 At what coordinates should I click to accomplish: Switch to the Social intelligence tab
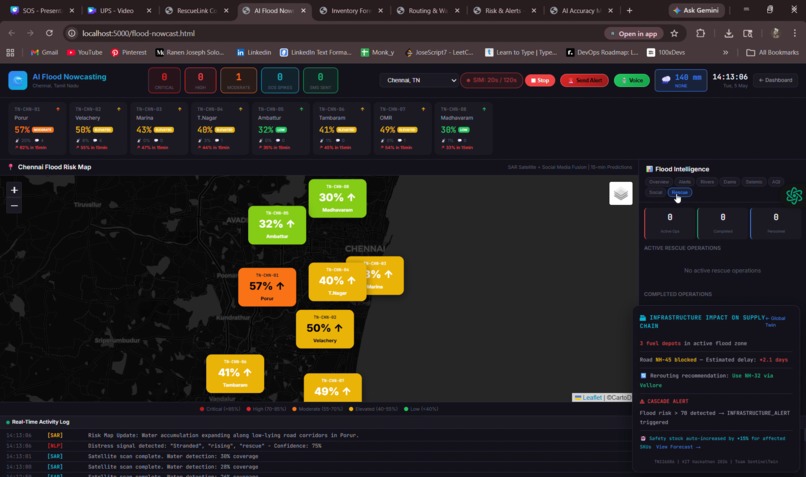coord(655,192)
